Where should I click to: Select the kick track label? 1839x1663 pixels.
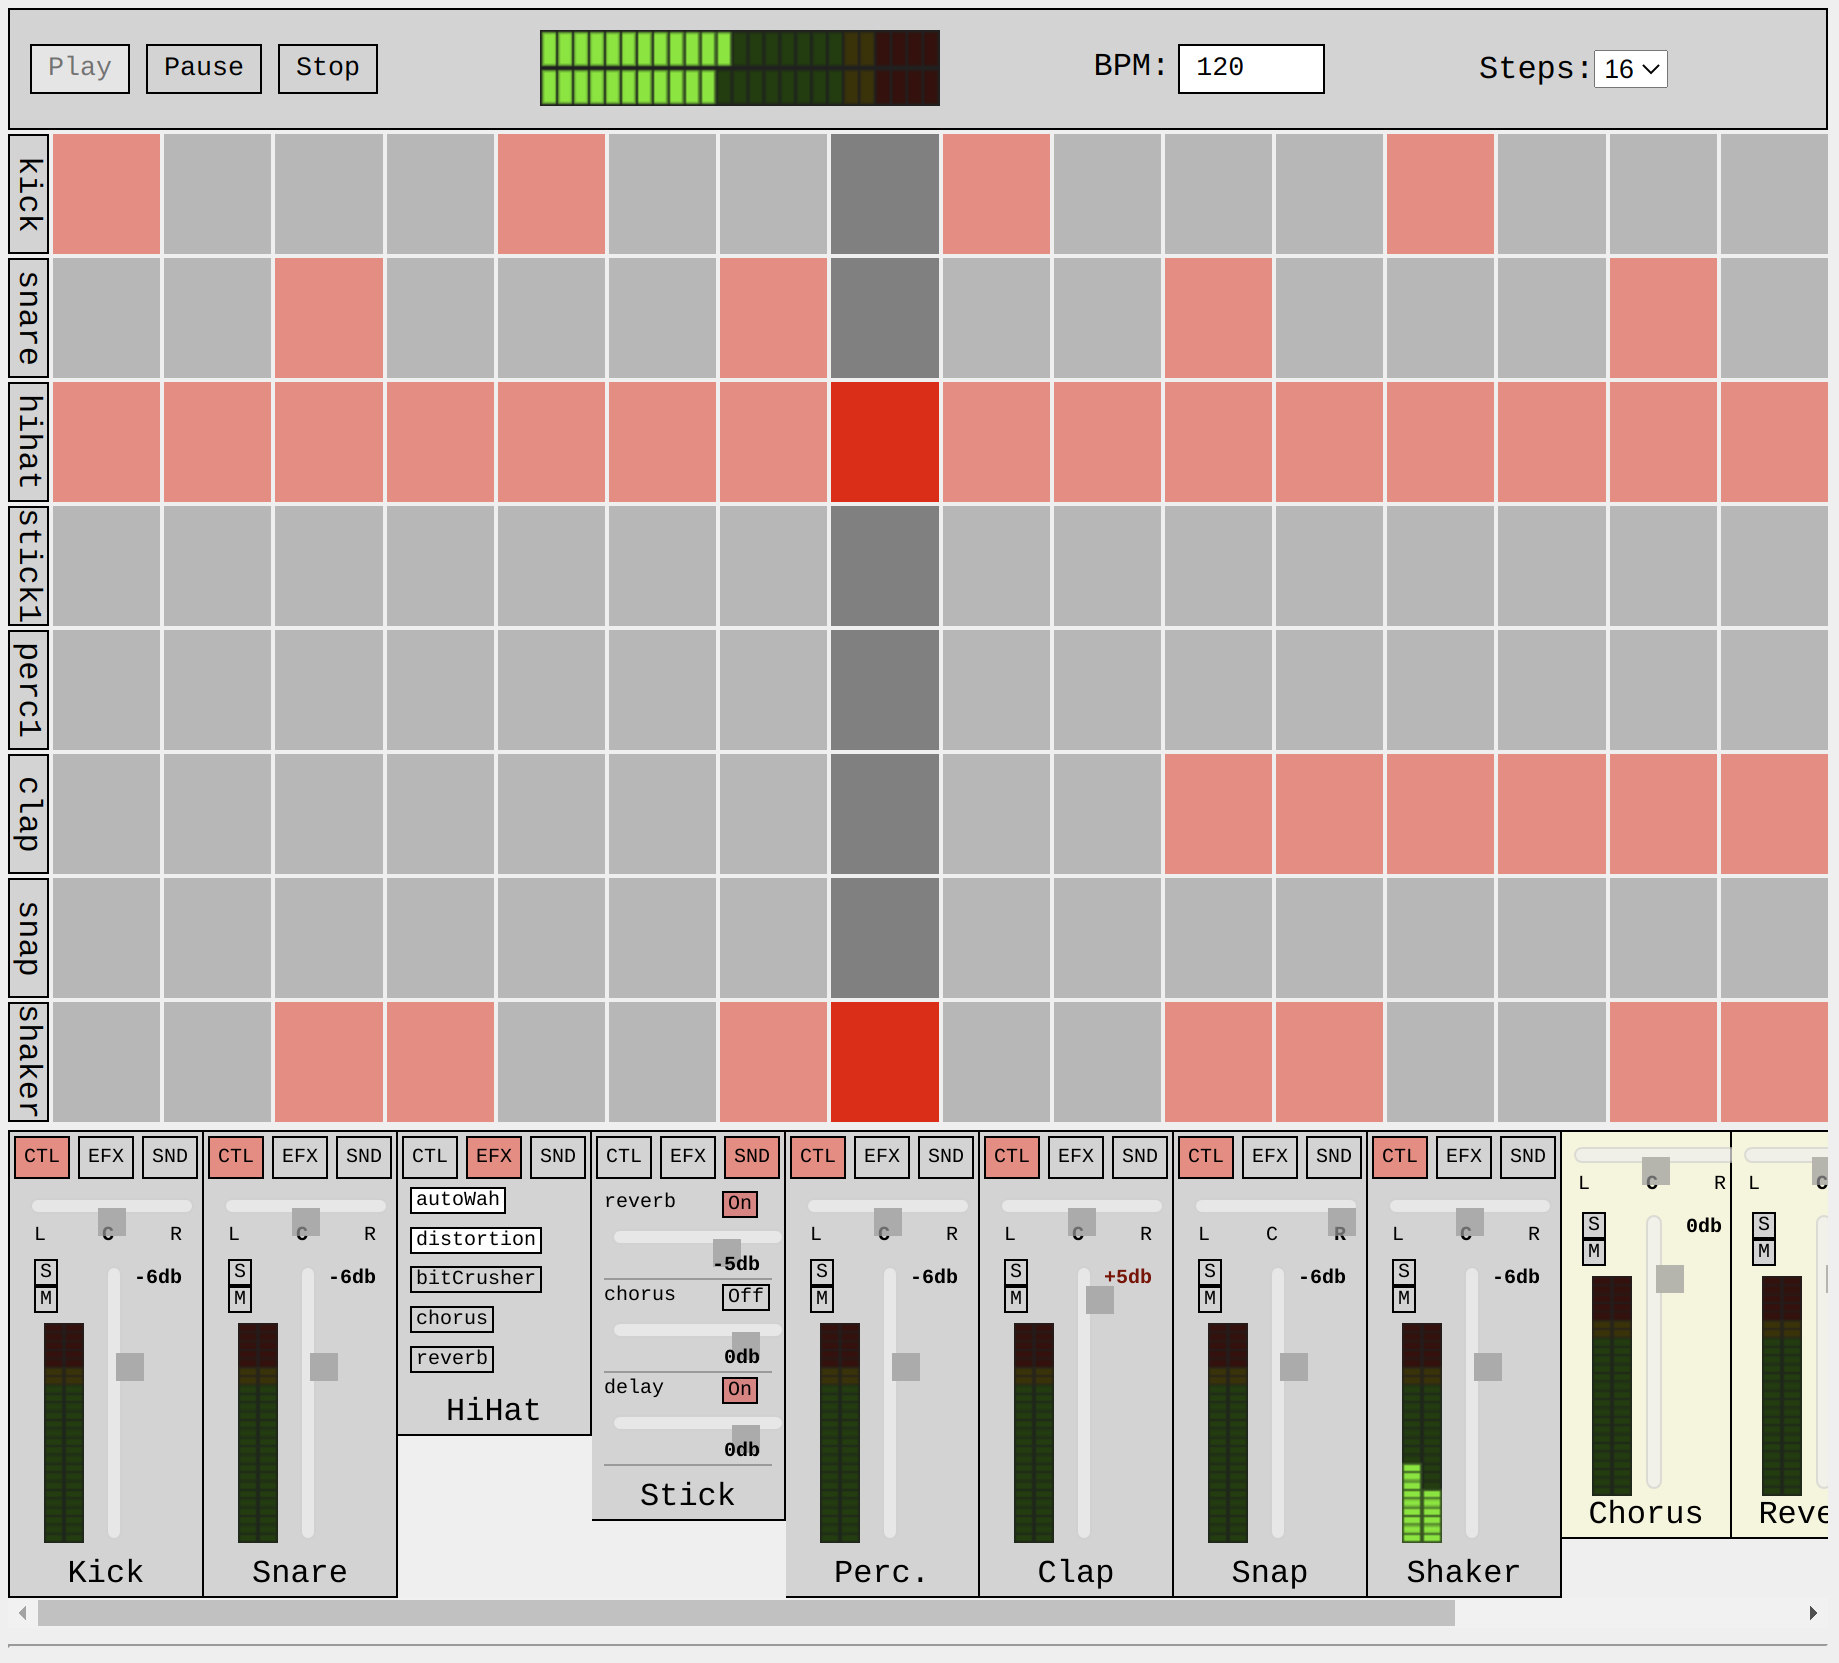tap(29, 194)
